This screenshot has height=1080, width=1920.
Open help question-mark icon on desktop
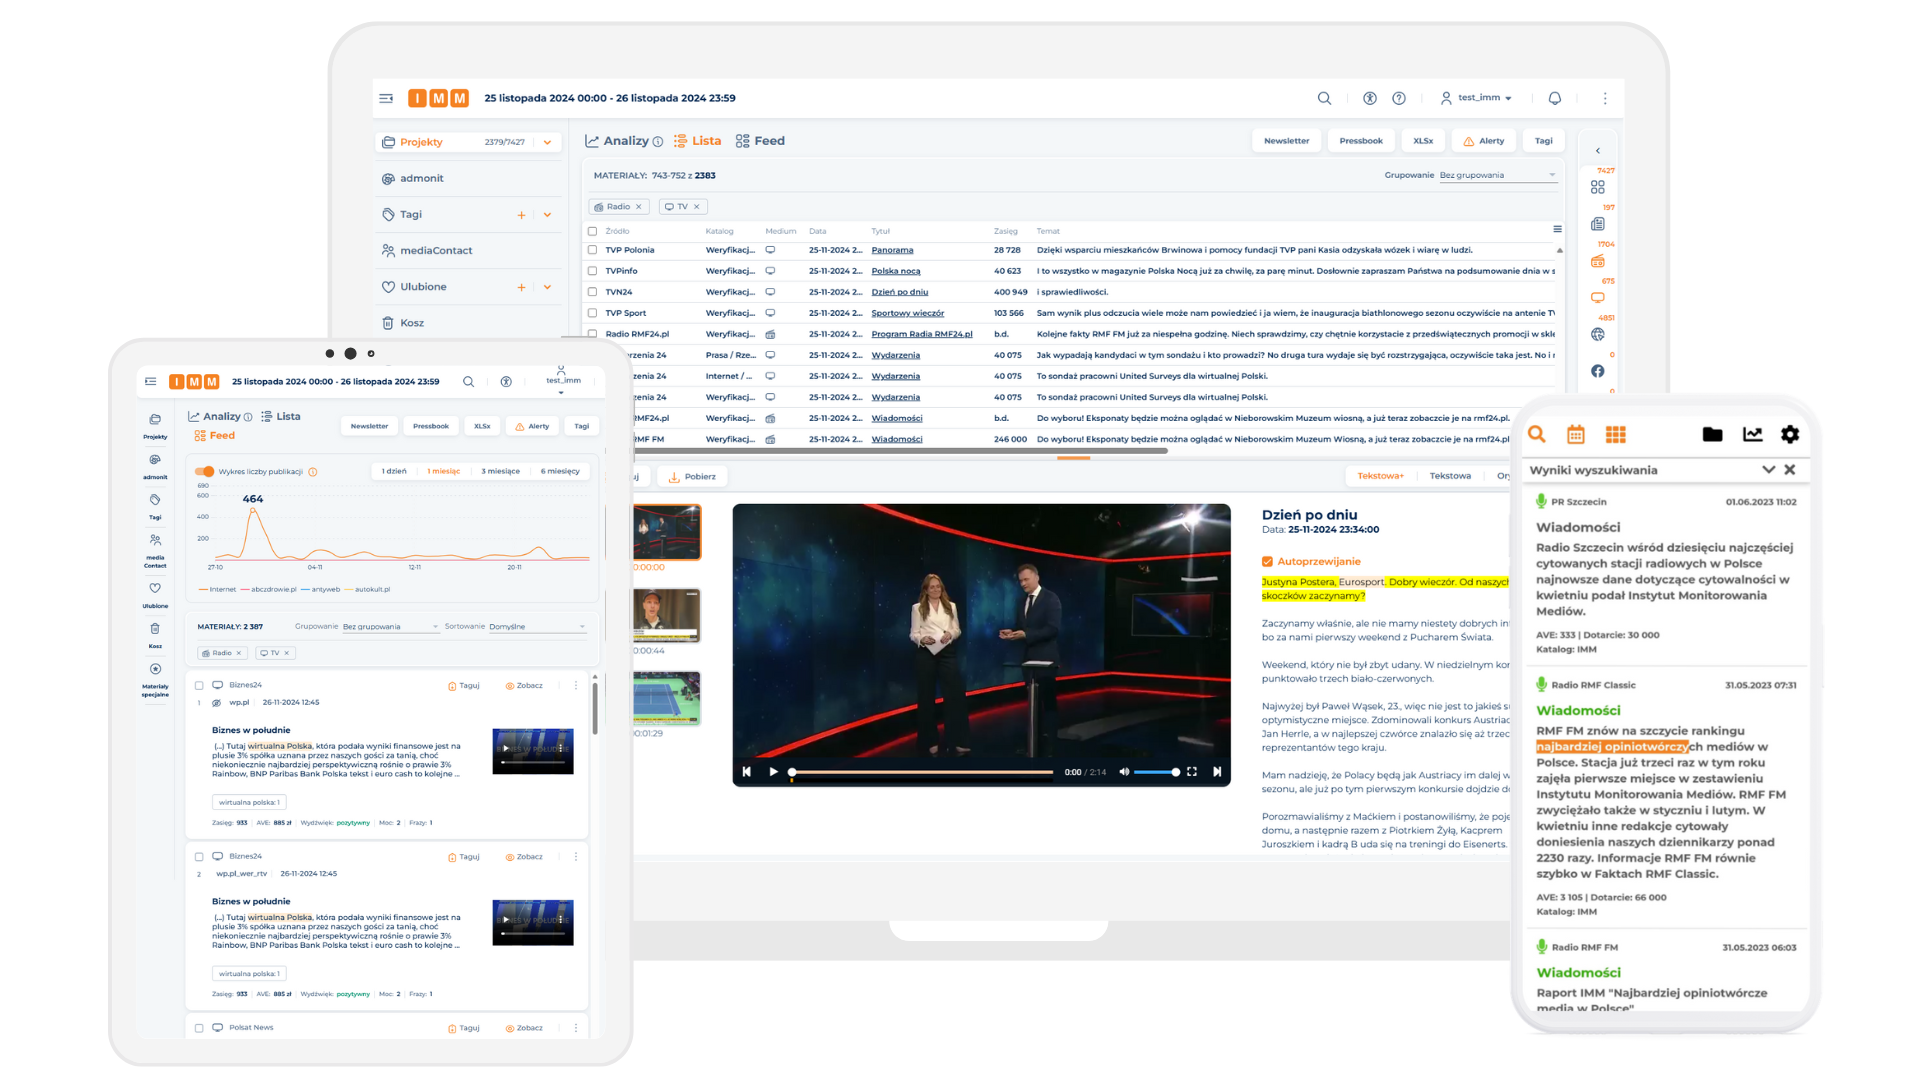point(1399,98)
